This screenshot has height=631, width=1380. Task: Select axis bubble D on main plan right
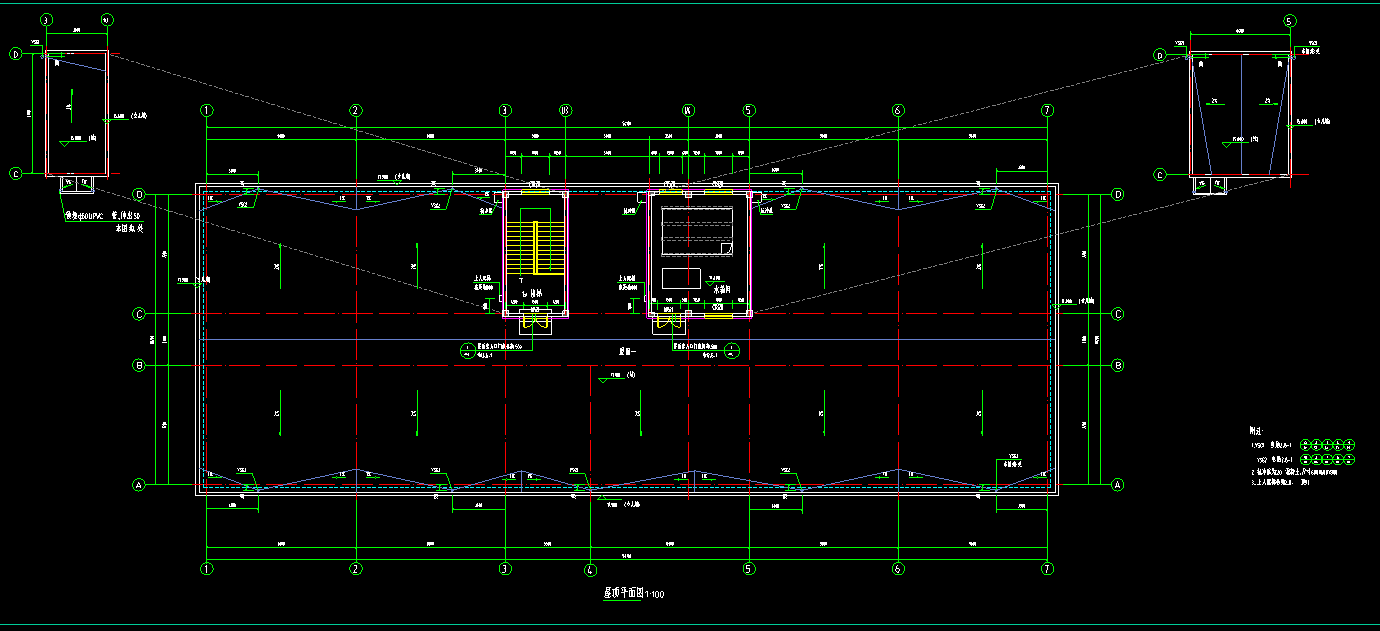coord(1118,194)
